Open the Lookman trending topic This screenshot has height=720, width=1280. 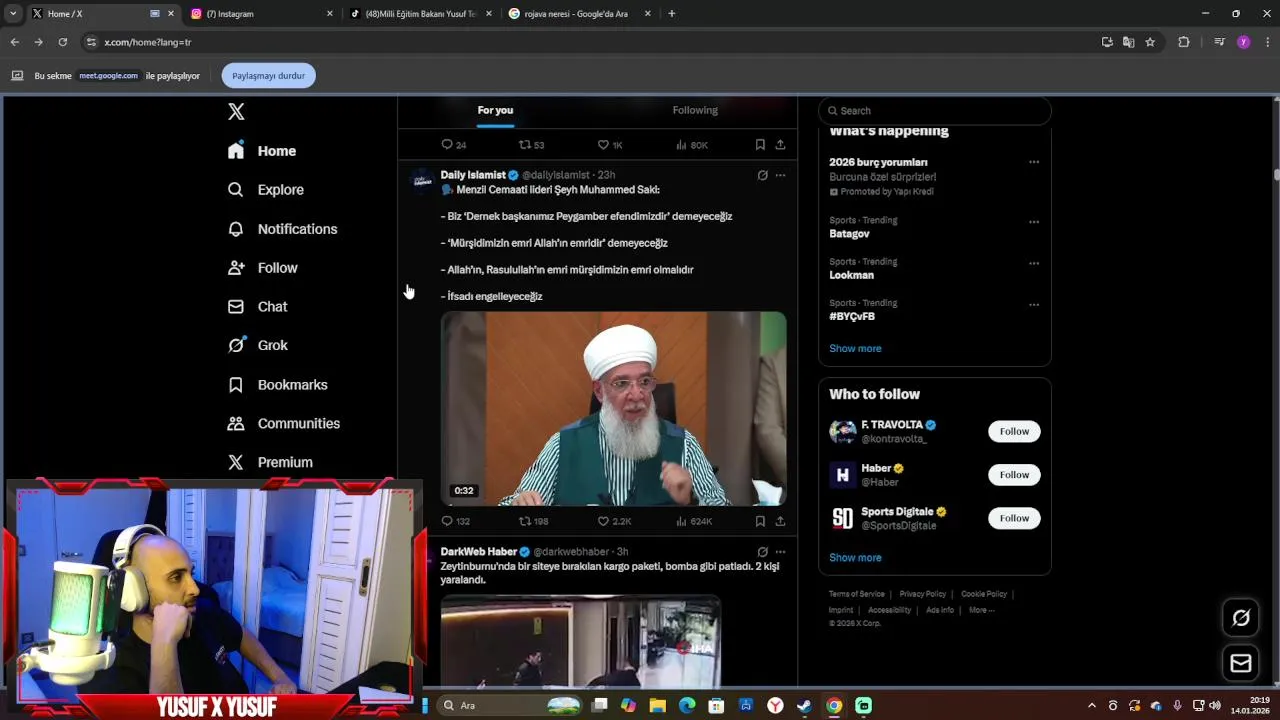click(x=851, y=275)
